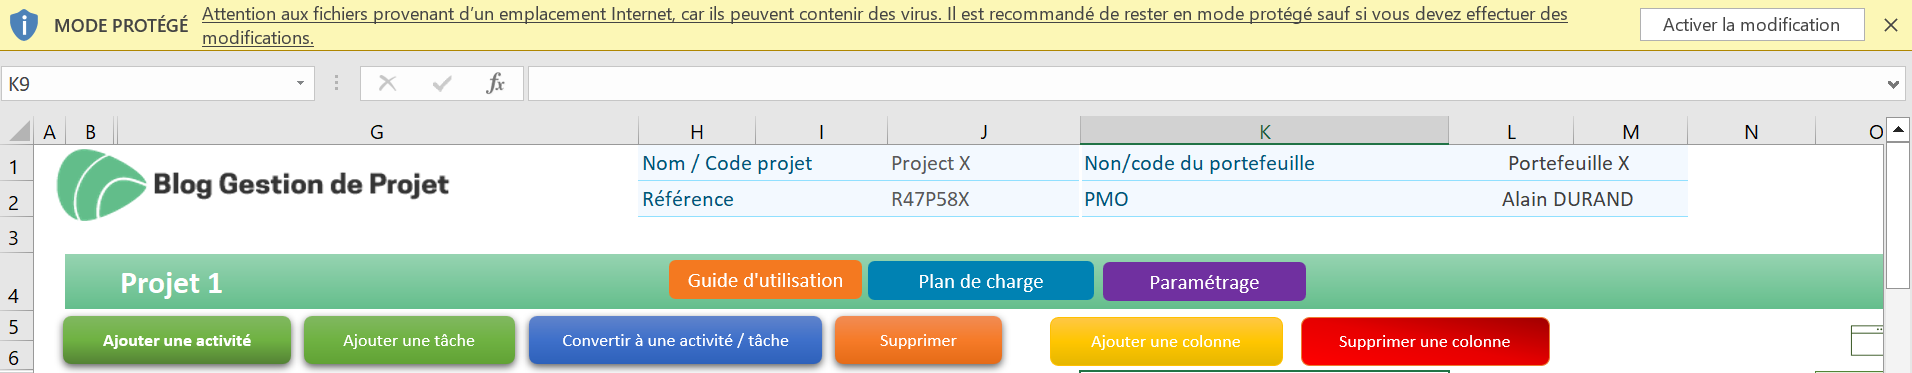Go to the Plan de charge sheet button

point(981,282)
